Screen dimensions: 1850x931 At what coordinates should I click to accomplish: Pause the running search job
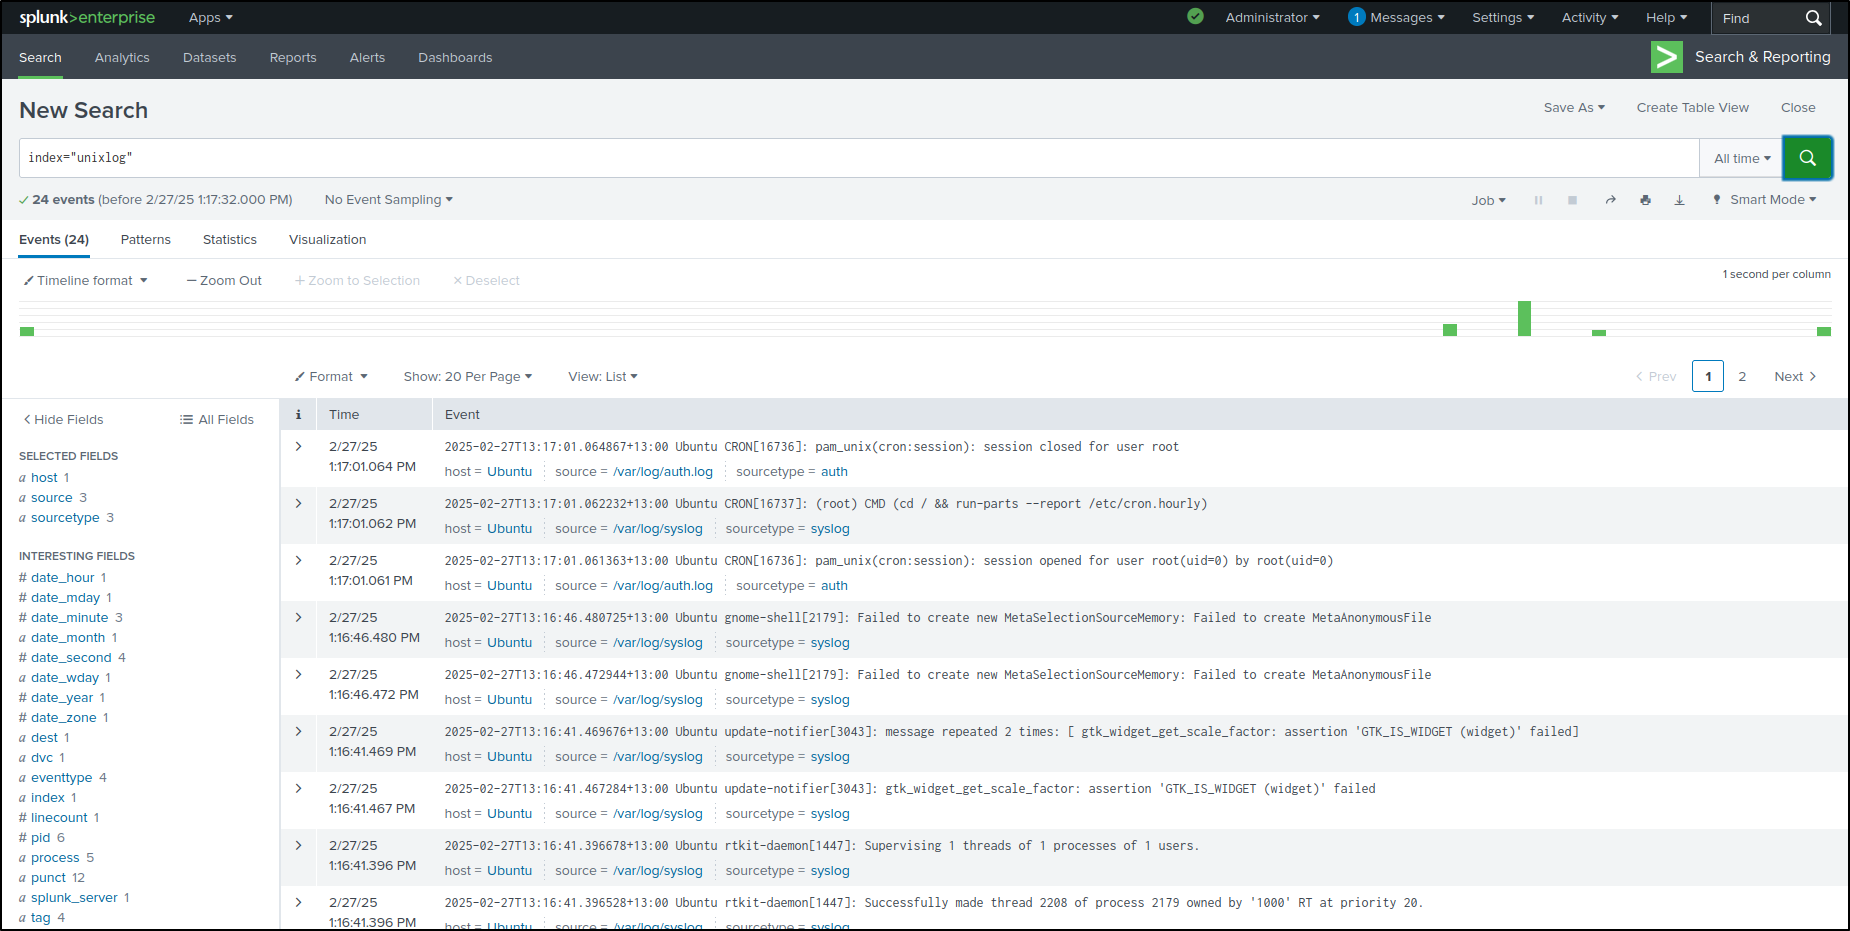coord(1538,199)
